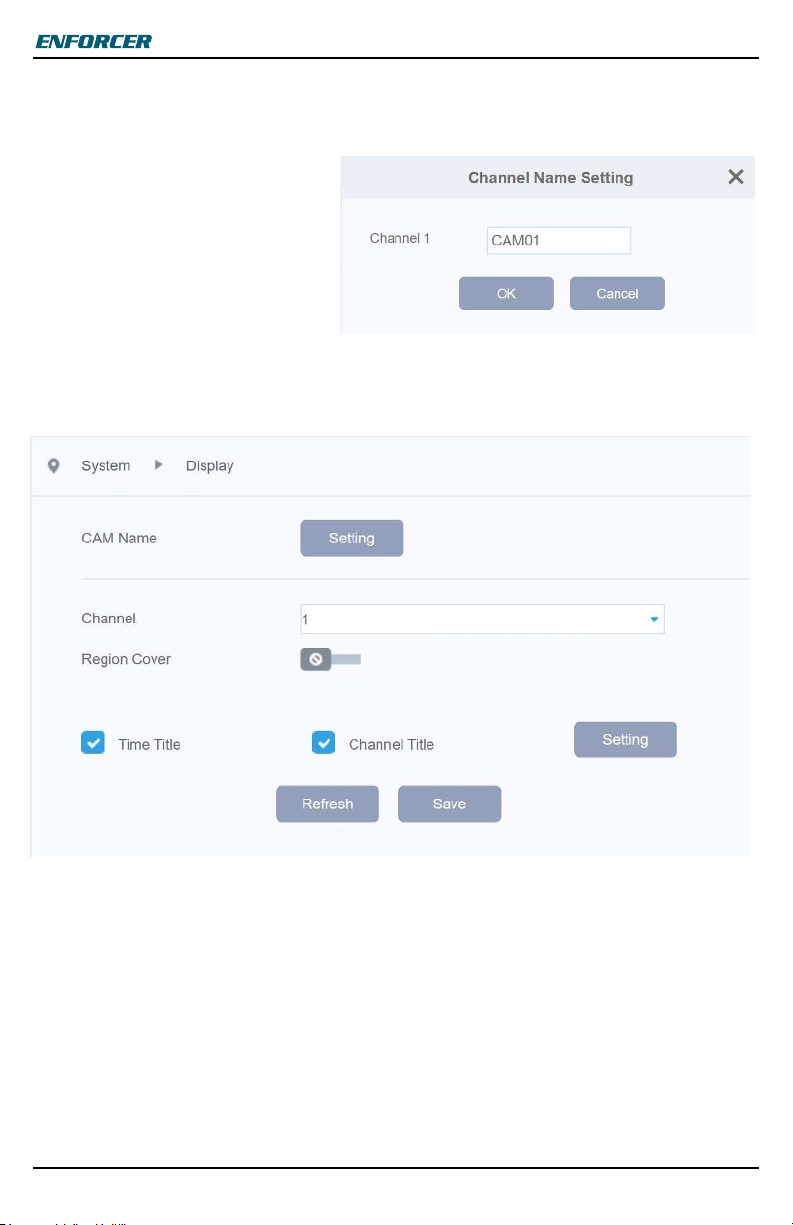Click the Channel dropdown arrow
Viewport: 793px width, 1225px height.
click(654, 619)
